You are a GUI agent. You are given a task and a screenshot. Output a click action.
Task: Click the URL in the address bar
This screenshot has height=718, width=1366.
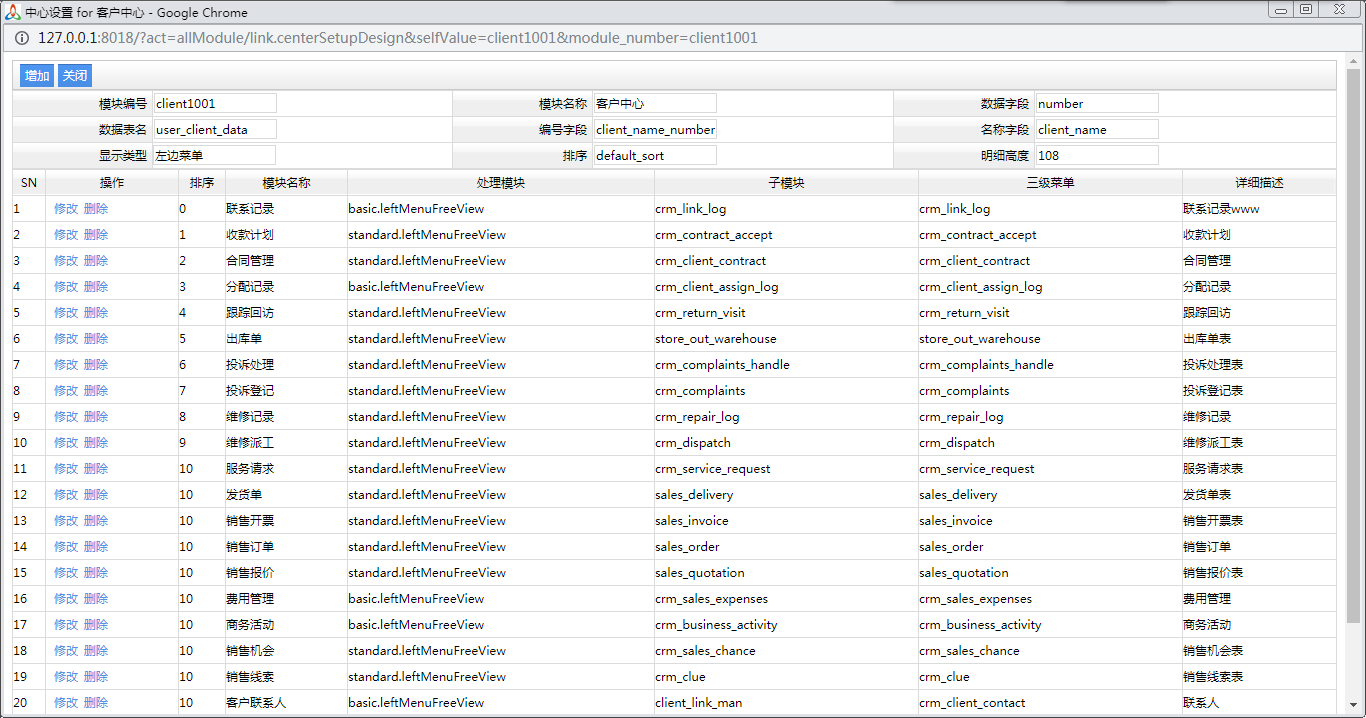pyautogui.click(x=398, y=38)
